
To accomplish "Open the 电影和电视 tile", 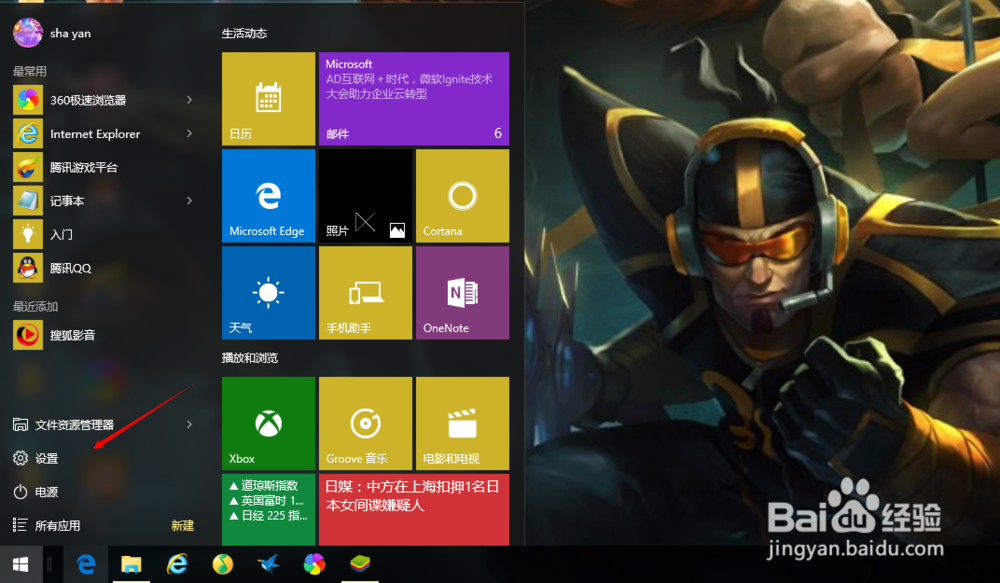I will pos(462,424).
